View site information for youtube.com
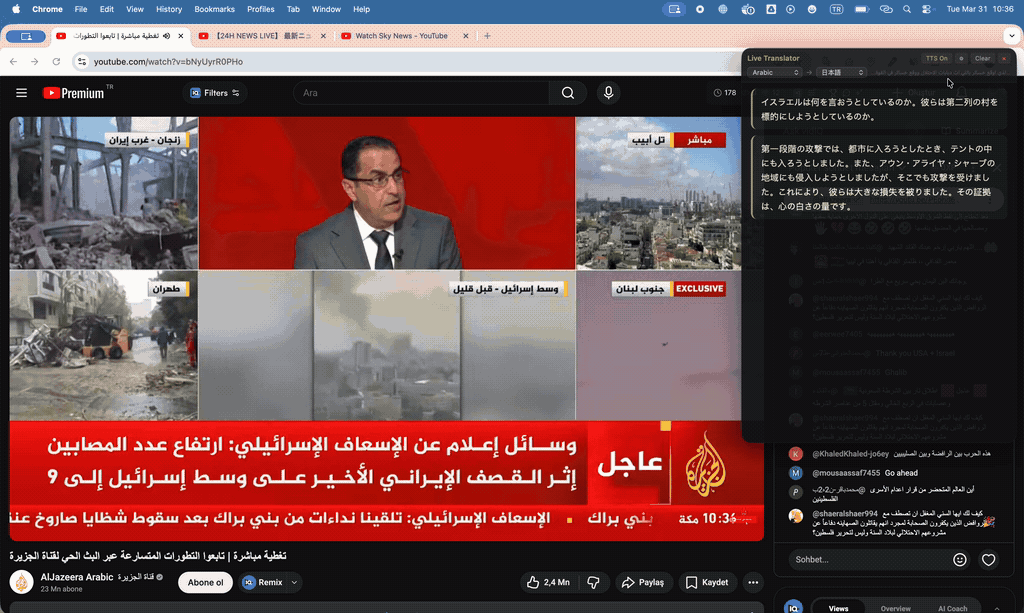Screen dimensions: 1024x613 [82, 61]
